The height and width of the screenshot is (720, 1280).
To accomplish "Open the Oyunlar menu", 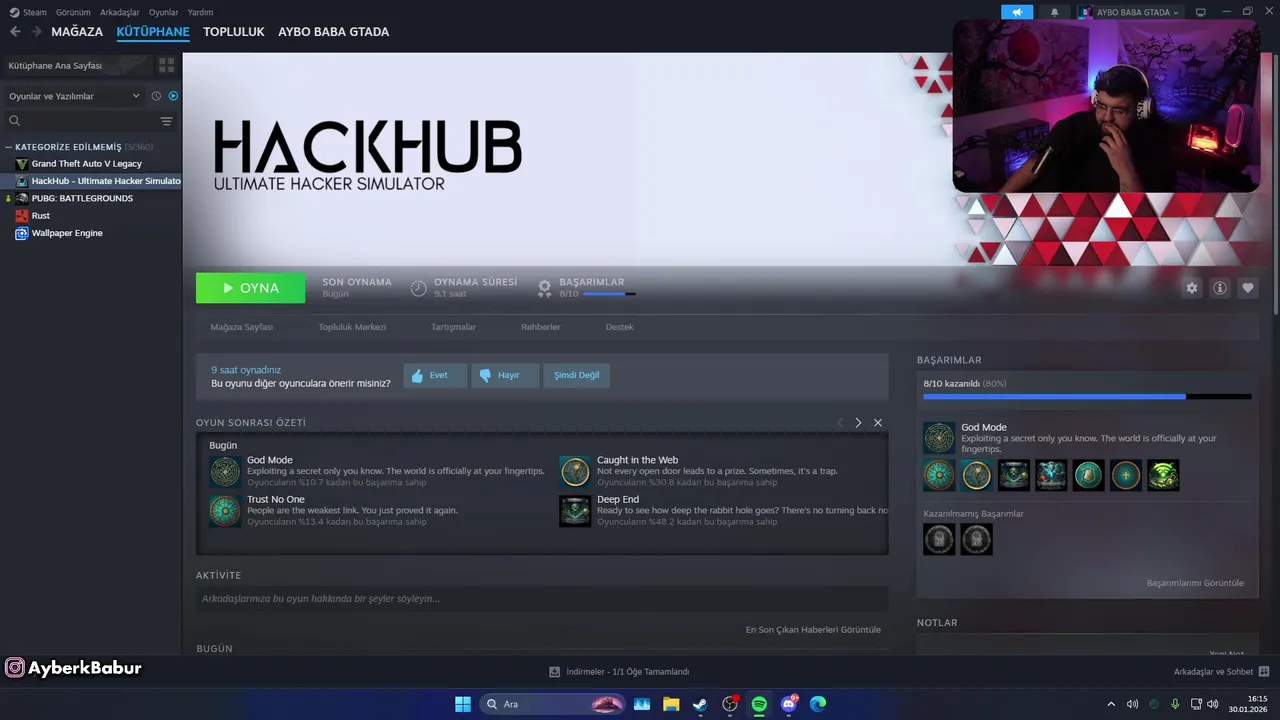I will point(163,12).
